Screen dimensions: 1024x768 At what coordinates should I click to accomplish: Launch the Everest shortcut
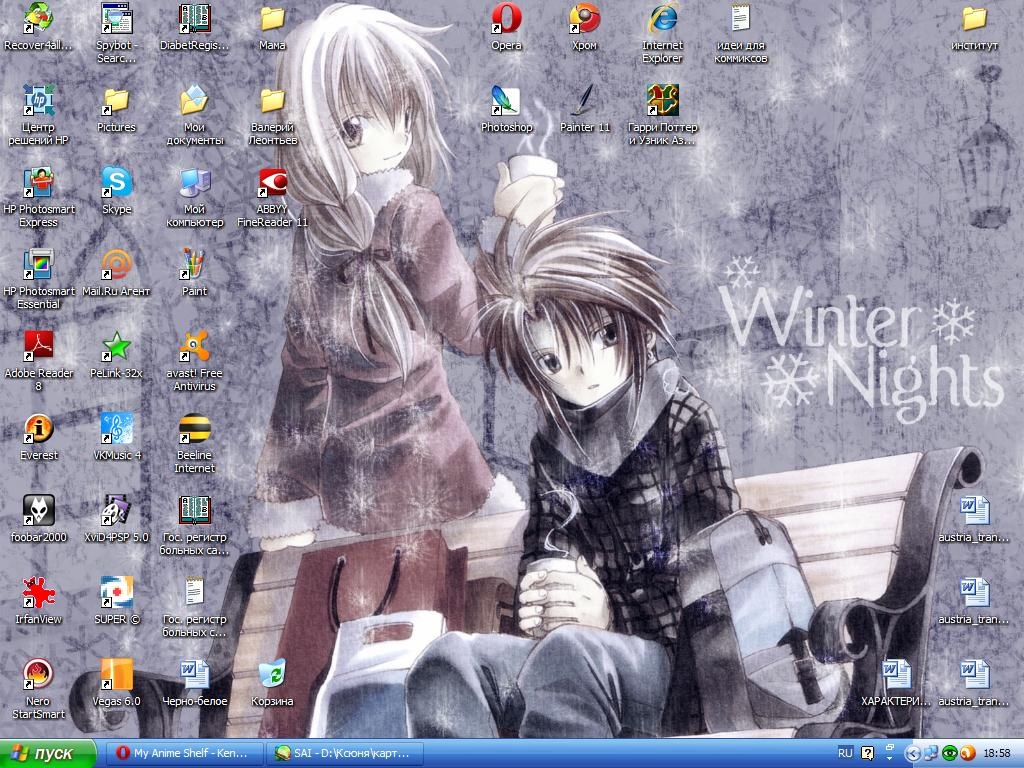38,437
